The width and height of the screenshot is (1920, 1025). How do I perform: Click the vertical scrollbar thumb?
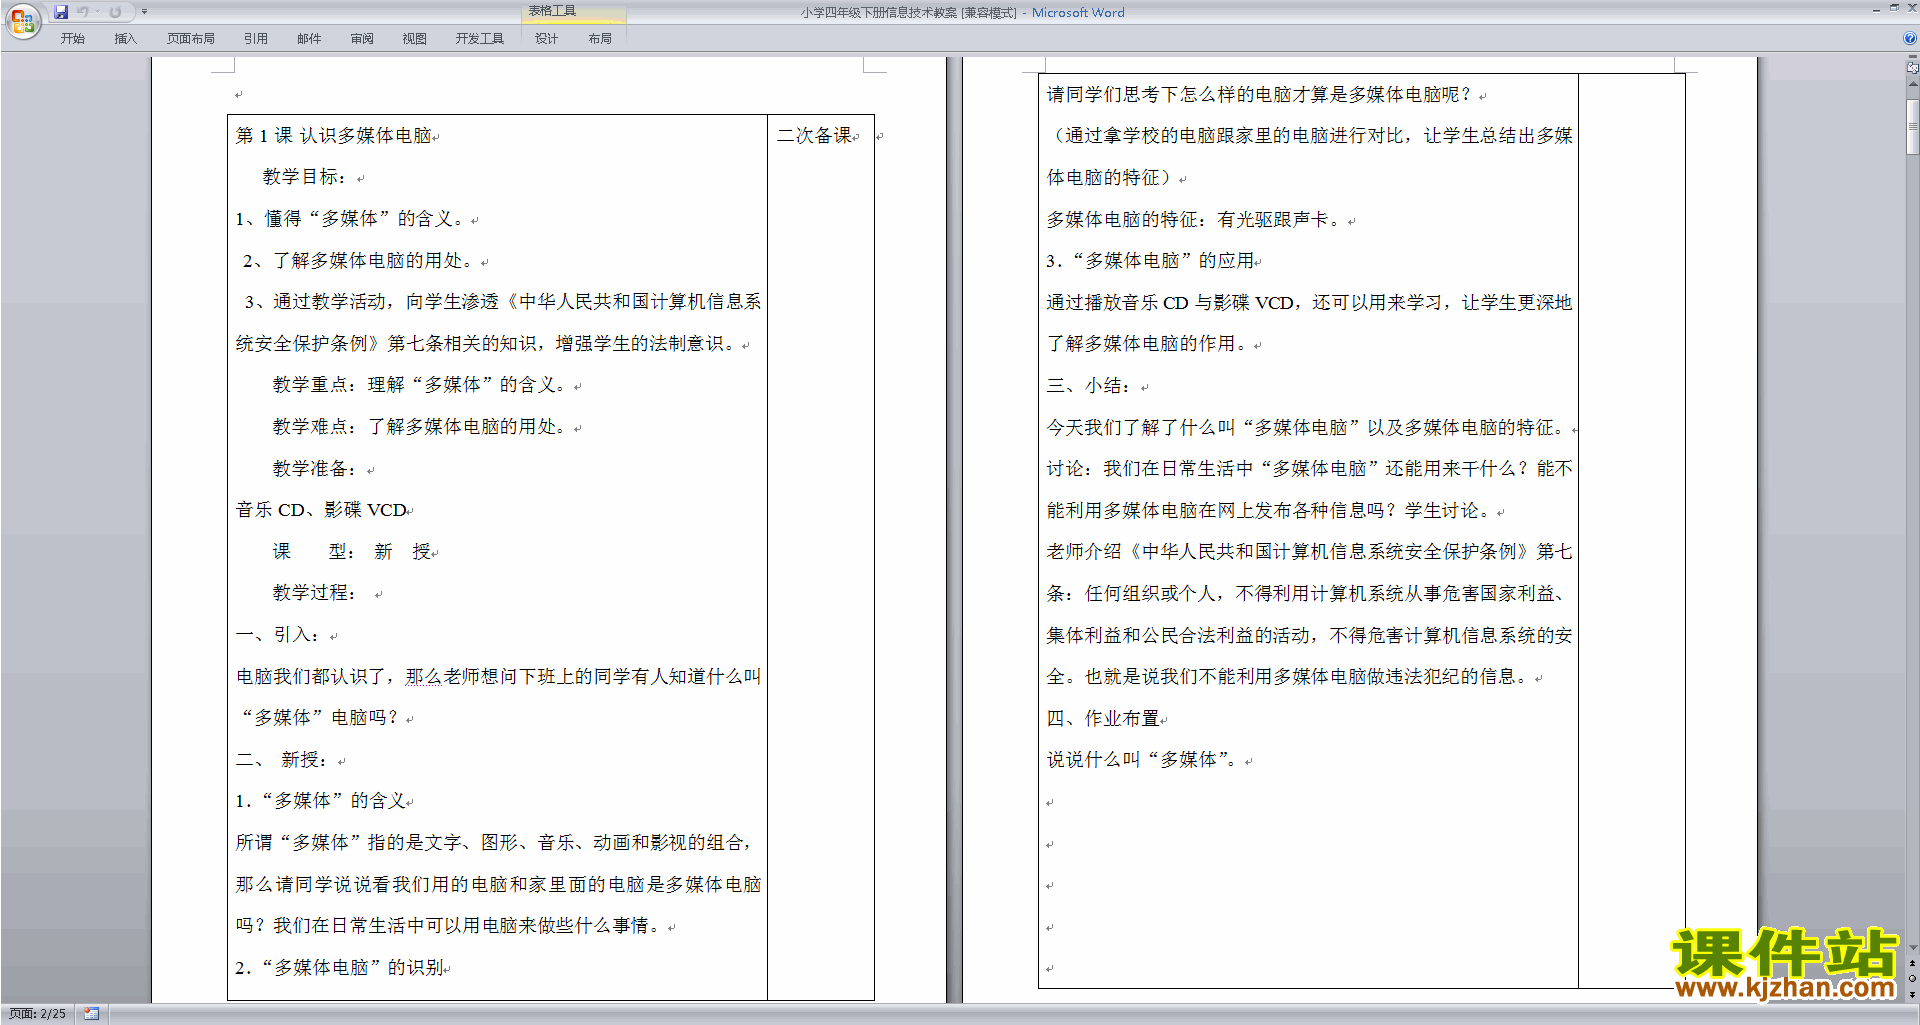click(1912, 125)
